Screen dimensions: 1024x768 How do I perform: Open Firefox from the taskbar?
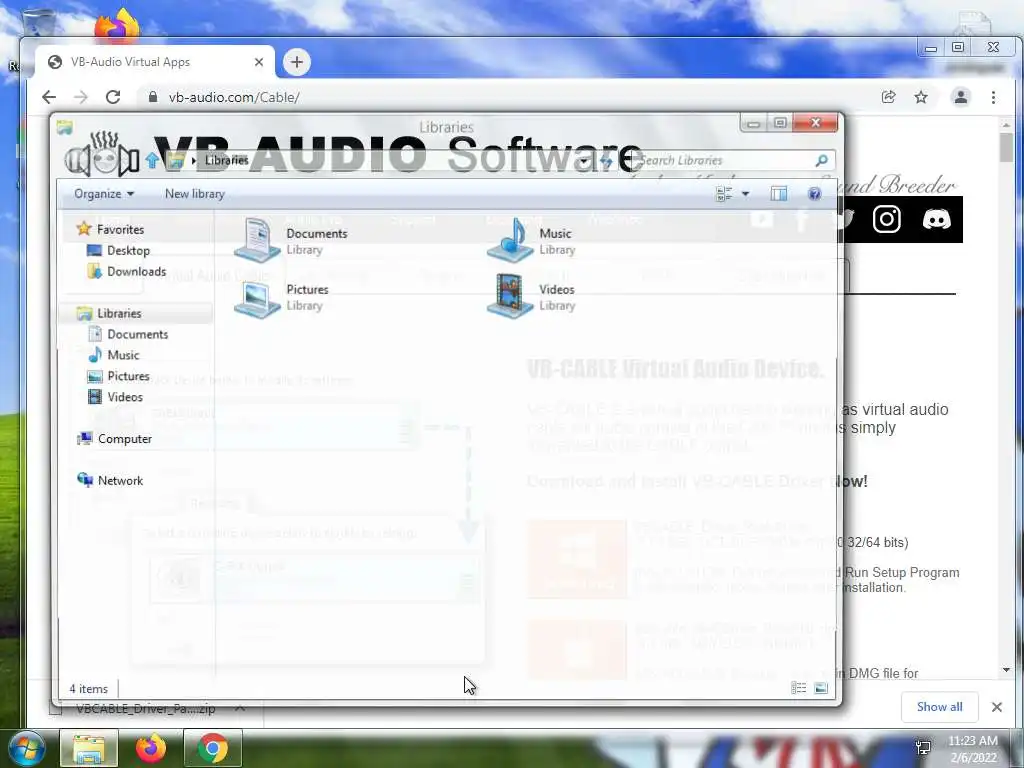pos(151,748)
